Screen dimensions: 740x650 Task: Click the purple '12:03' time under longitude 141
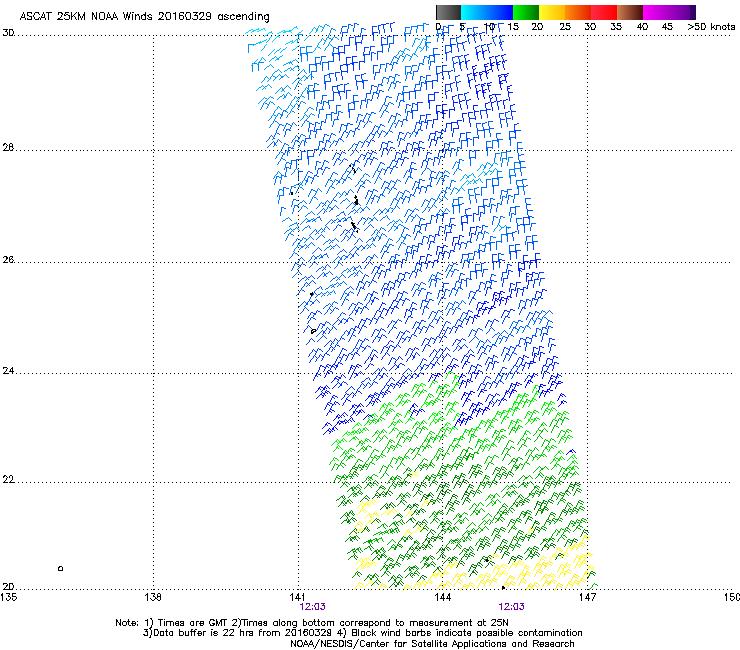click(312, 607)
